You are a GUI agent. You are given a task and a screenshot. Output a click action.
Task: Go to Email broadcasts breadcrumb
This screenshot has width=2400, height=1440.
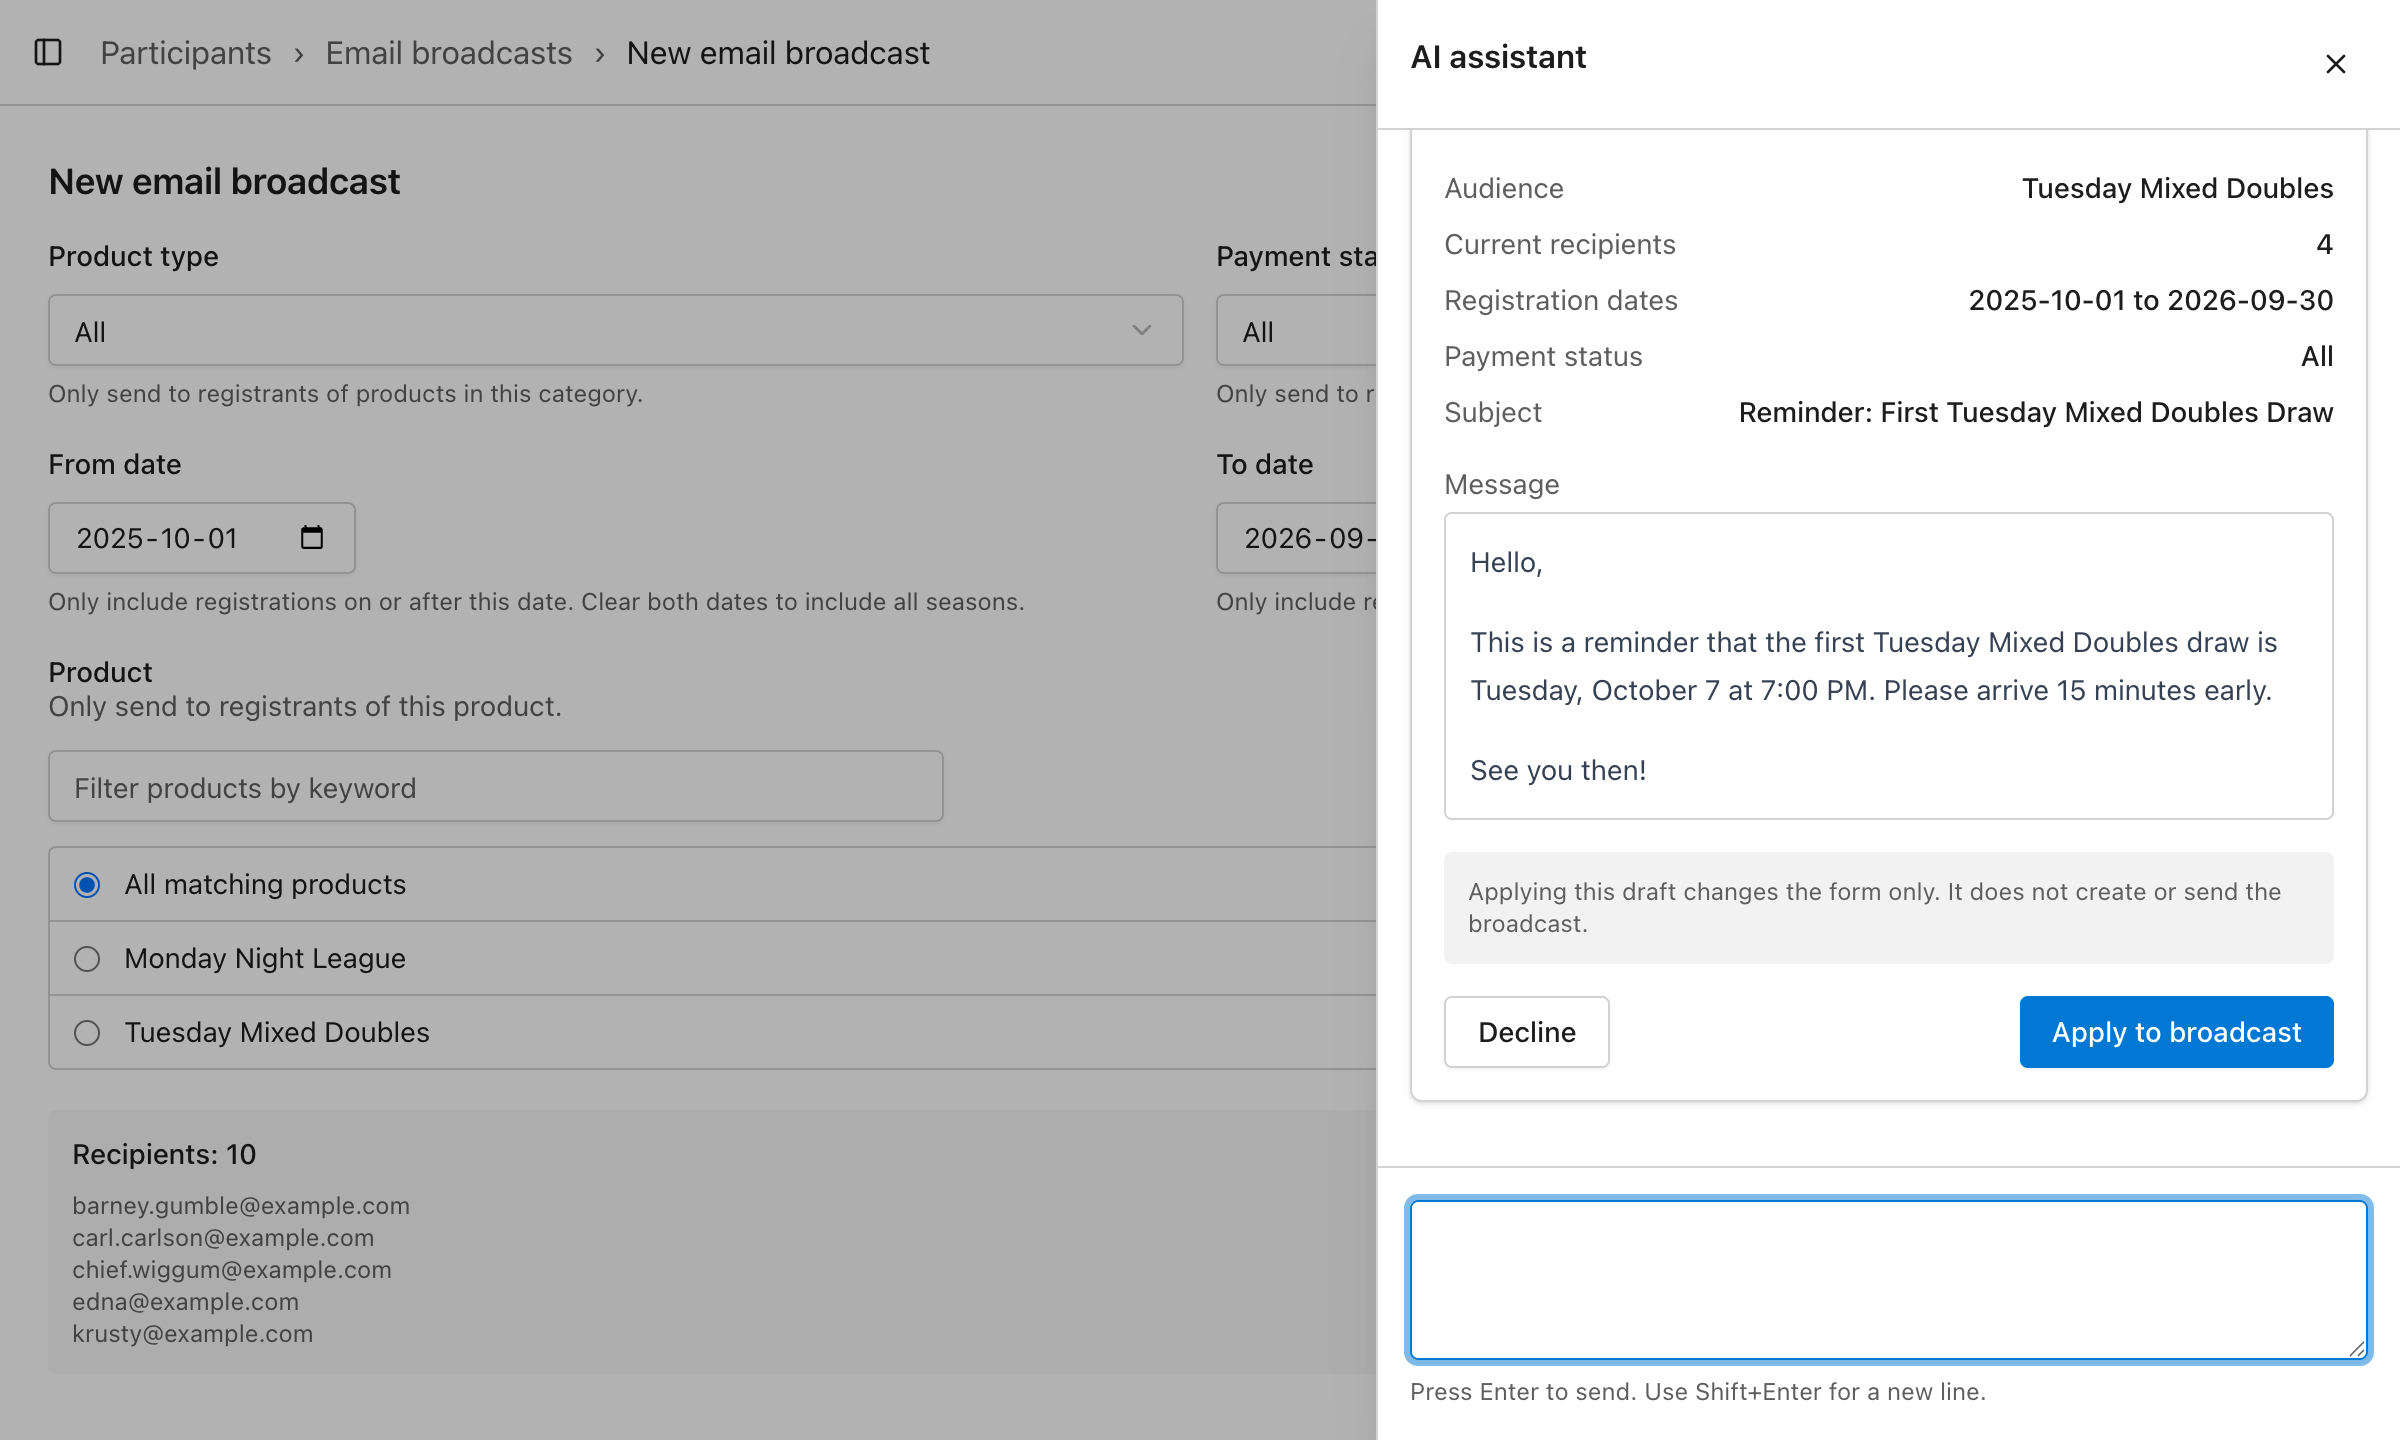click(x=448, y=52)
